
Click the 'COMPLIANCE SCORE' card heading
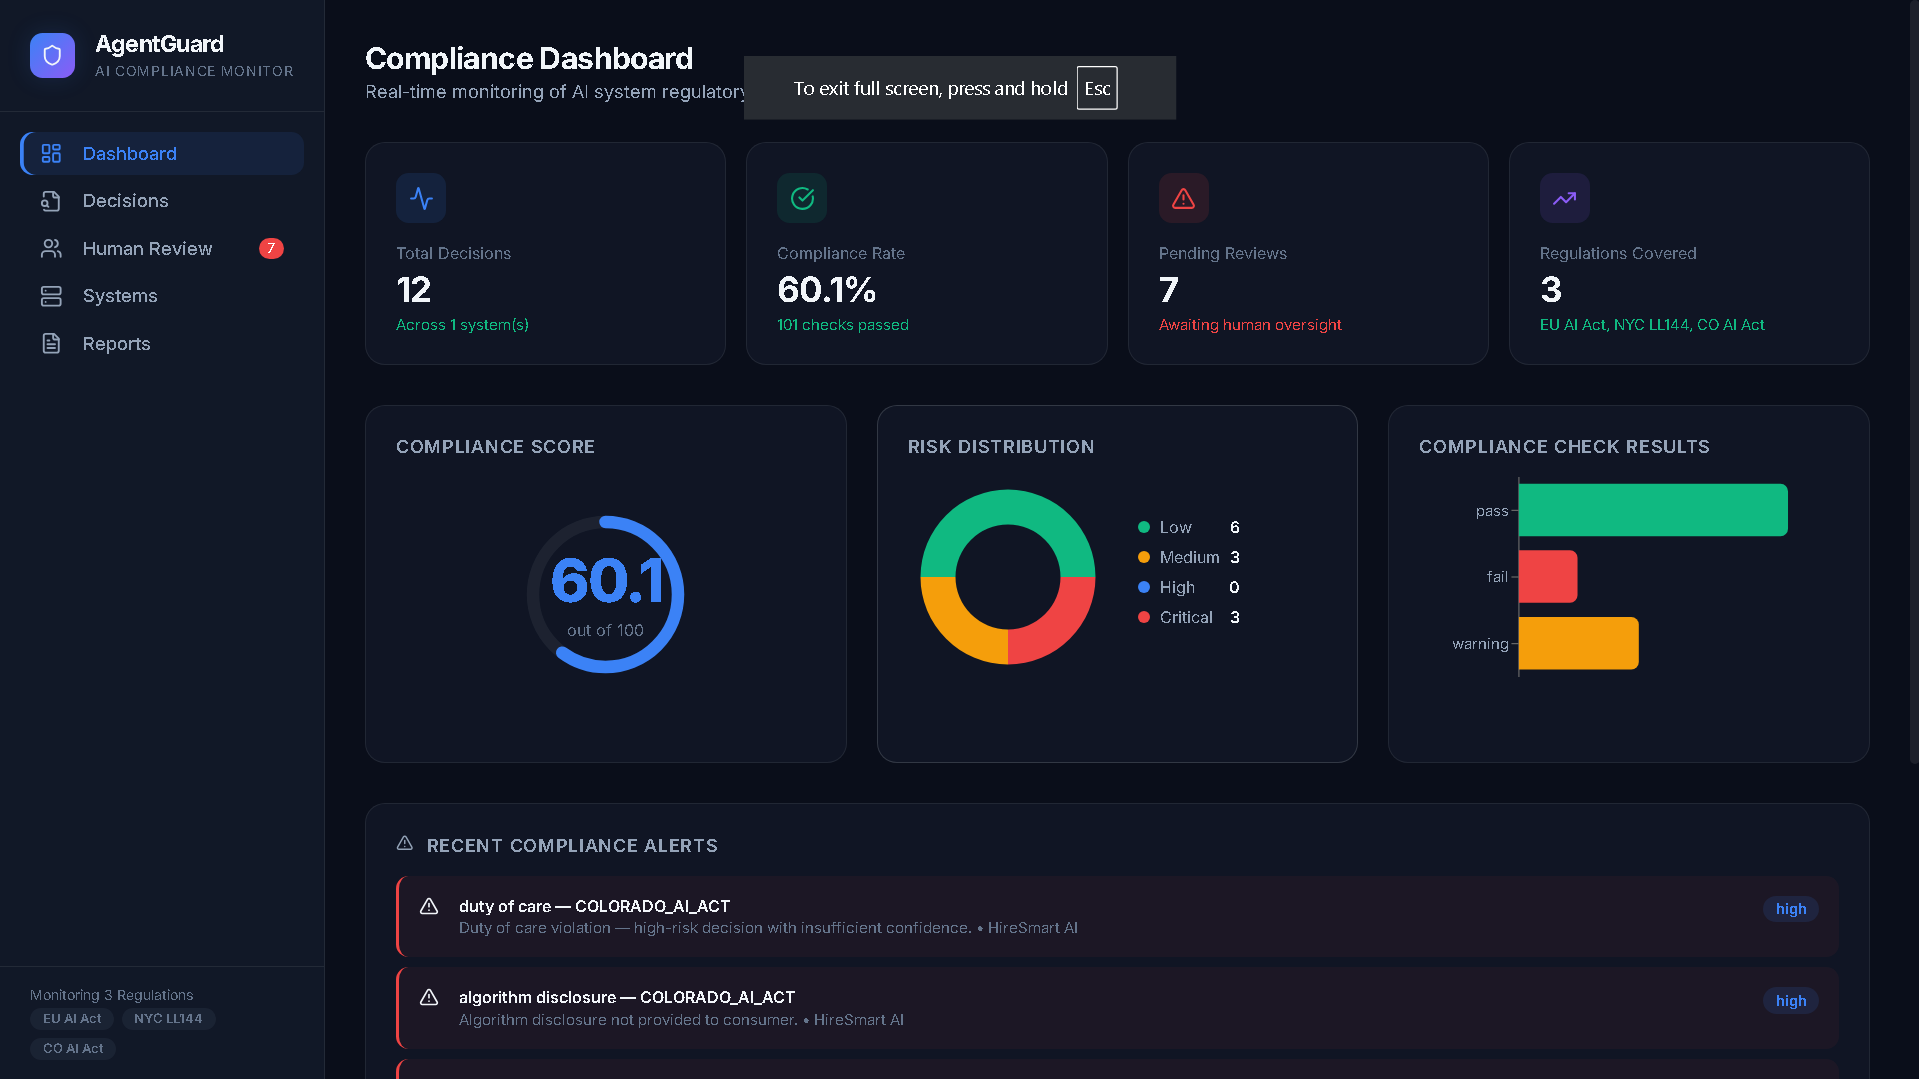[x=495, y=447]
